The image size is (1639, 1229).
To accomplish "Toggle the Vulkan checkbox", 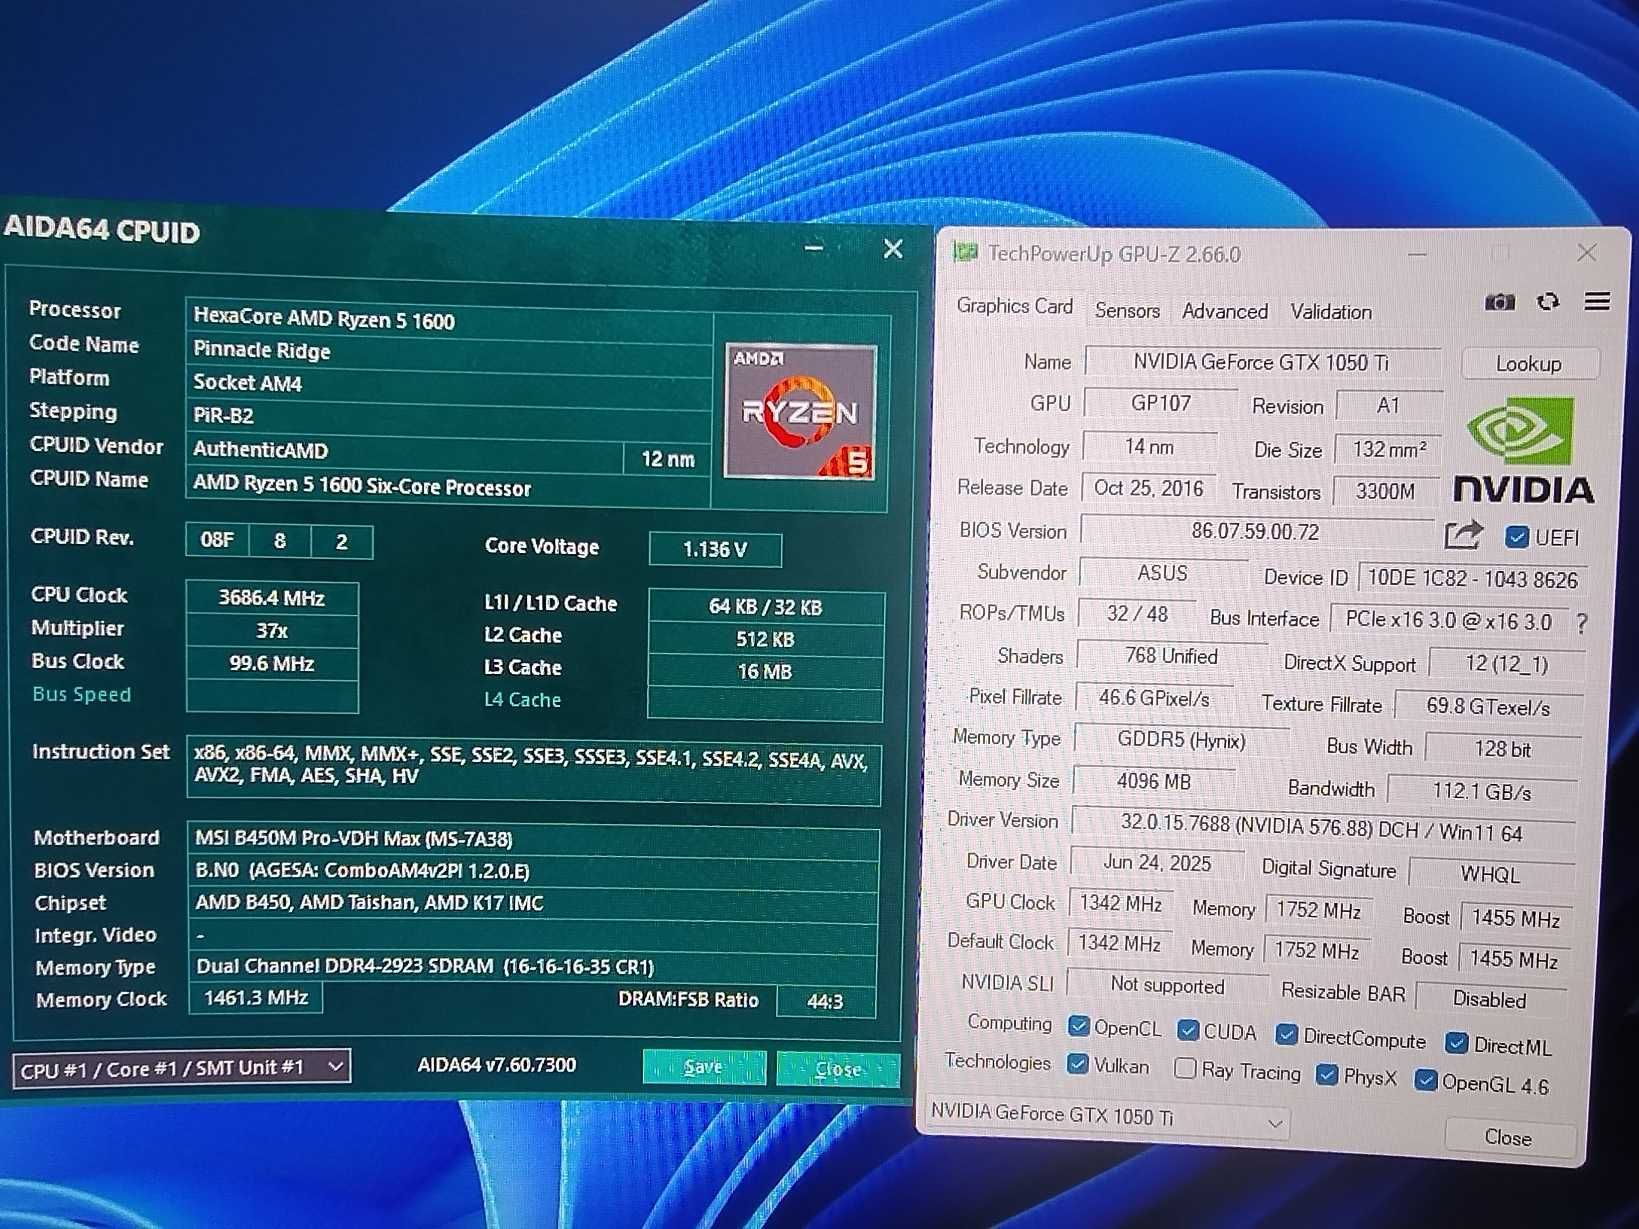I will tap(1078, 1064).
